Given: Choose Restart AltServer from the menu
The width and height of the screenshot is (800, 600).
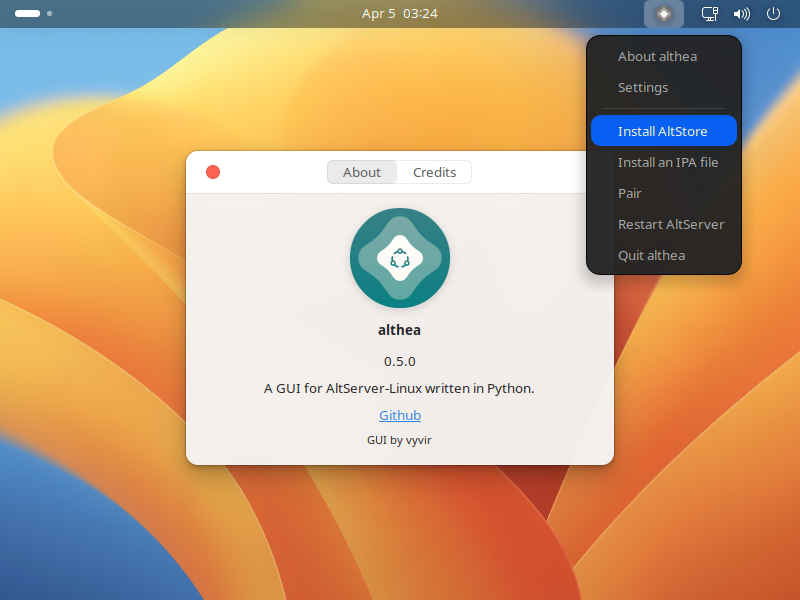Looking at the screenshot, I should click(x=671, y=224).
